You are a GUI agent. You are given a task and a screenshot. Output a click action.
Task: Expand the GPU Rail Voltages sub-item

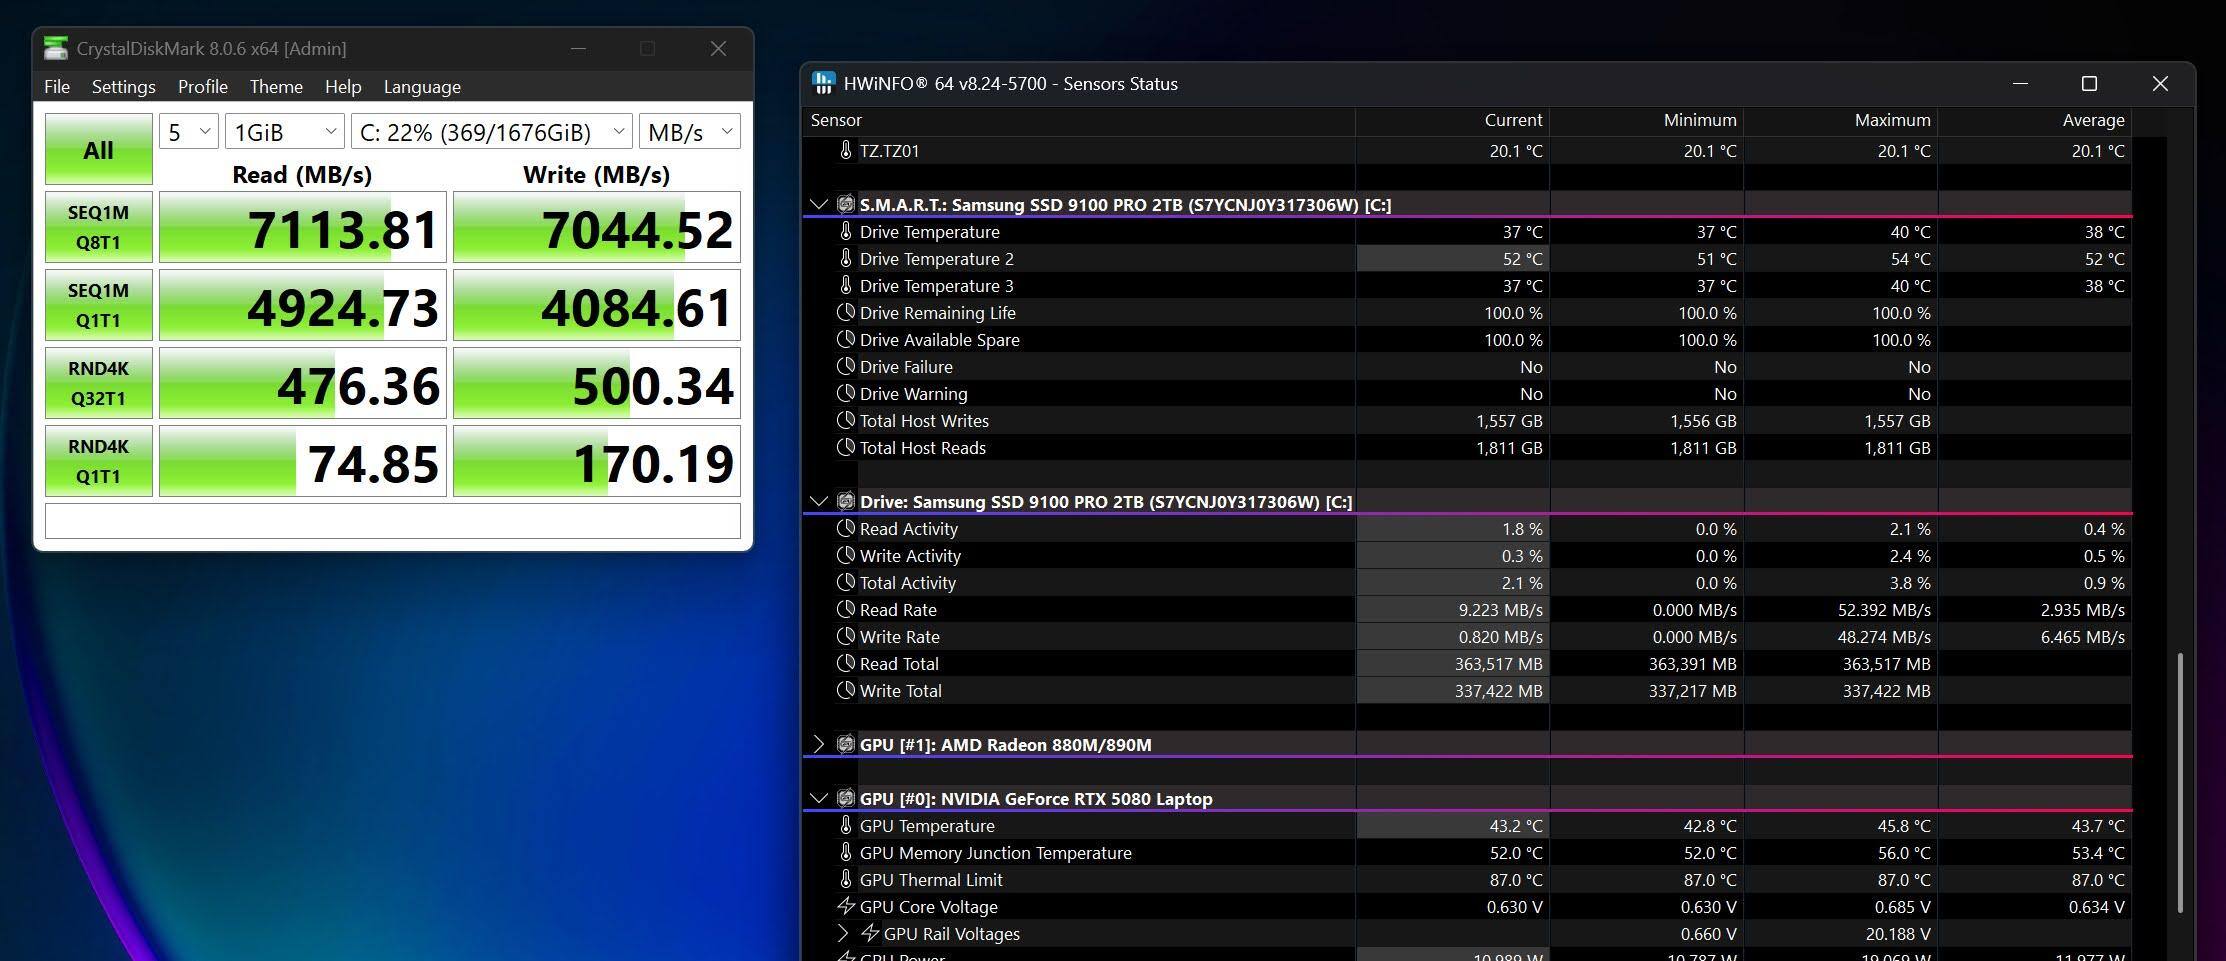[843, 933]
